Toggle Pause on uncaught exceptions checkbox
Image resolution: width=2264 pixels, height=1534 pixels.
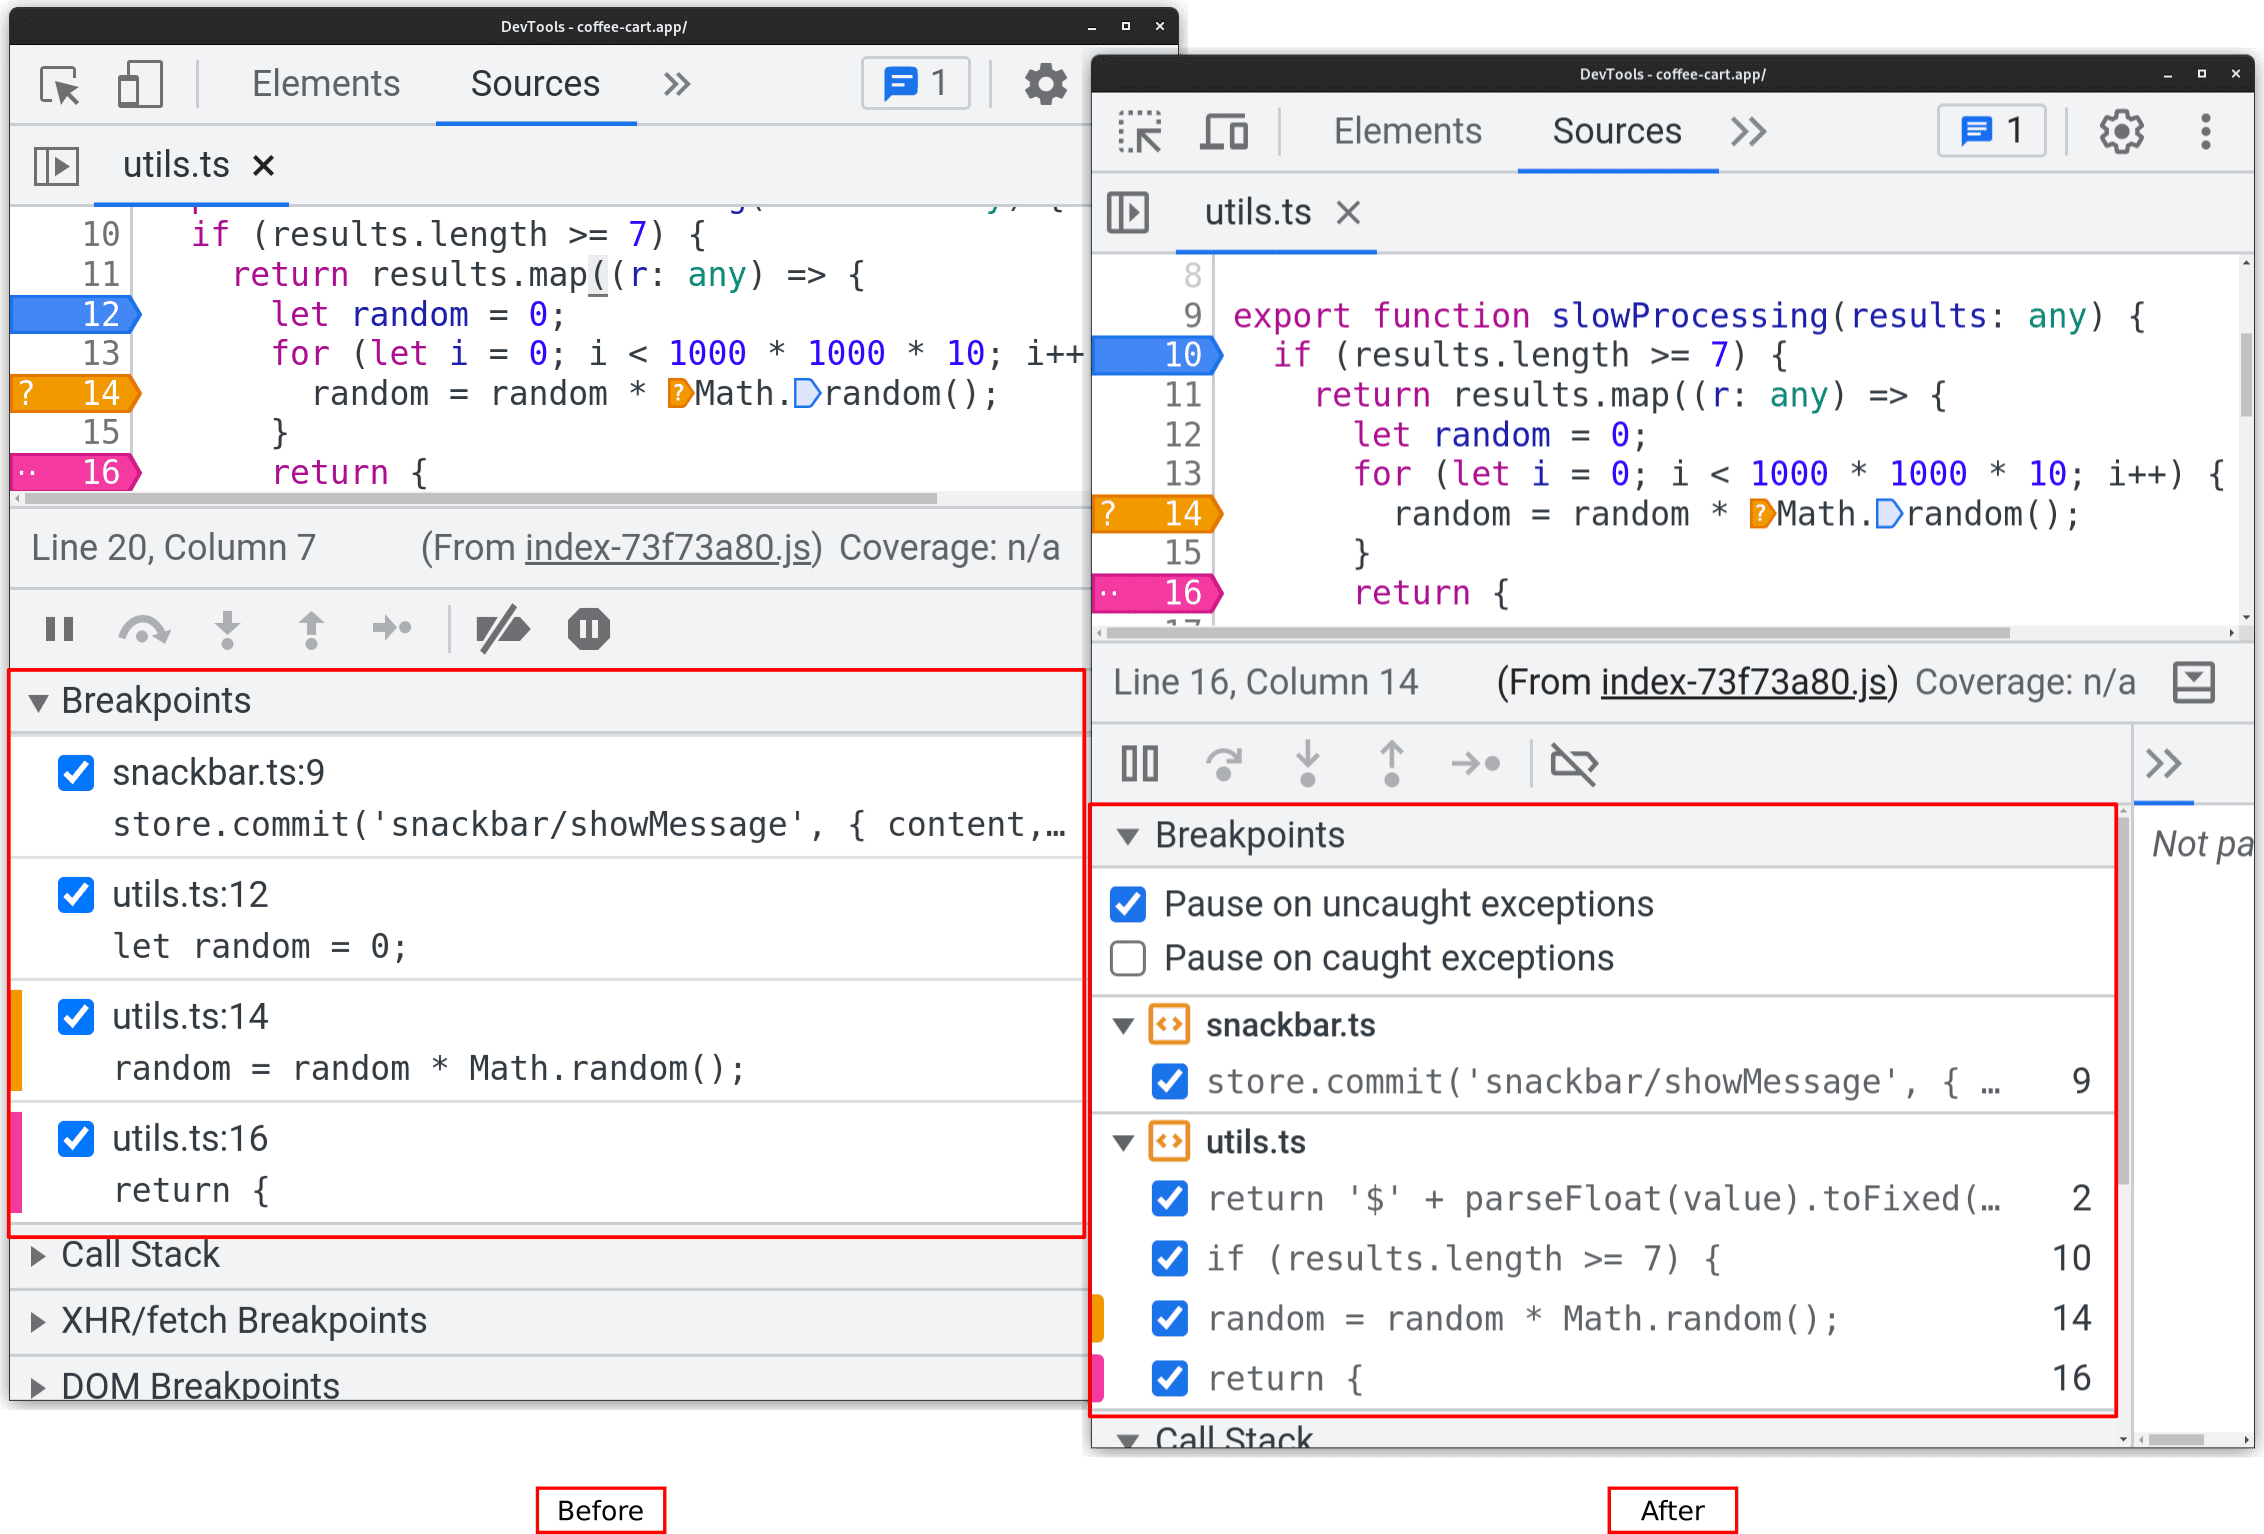tap(1129, 902)
